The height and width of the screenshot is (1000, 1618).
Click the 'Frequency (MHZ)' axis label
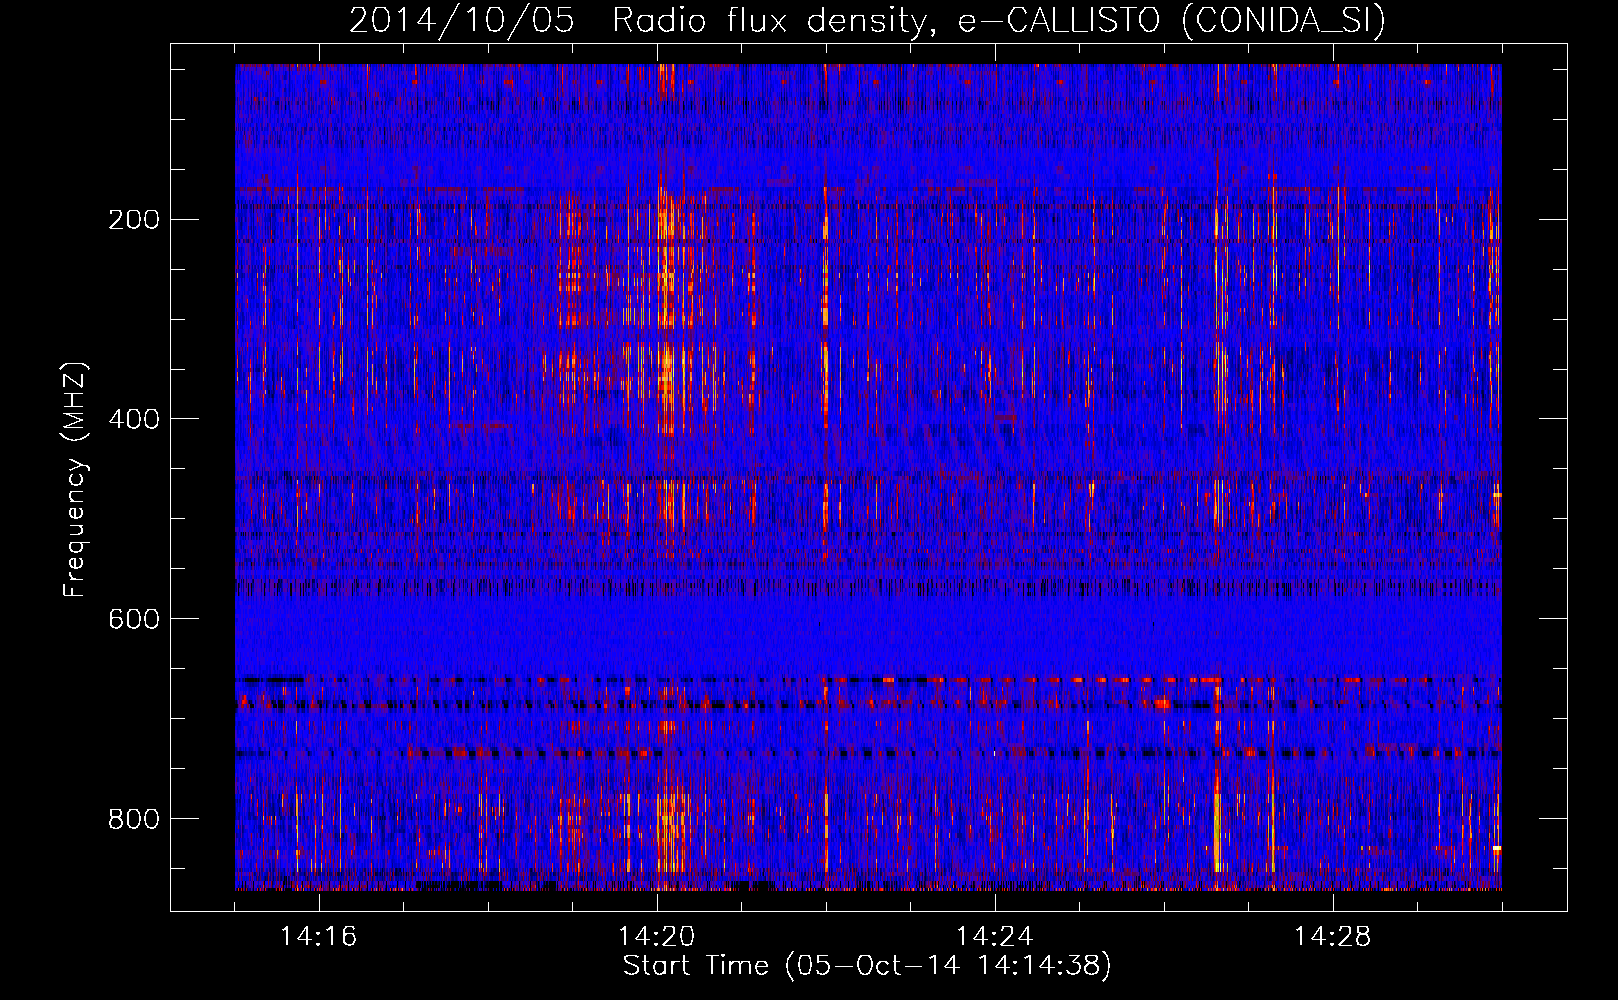pos(75,479)
